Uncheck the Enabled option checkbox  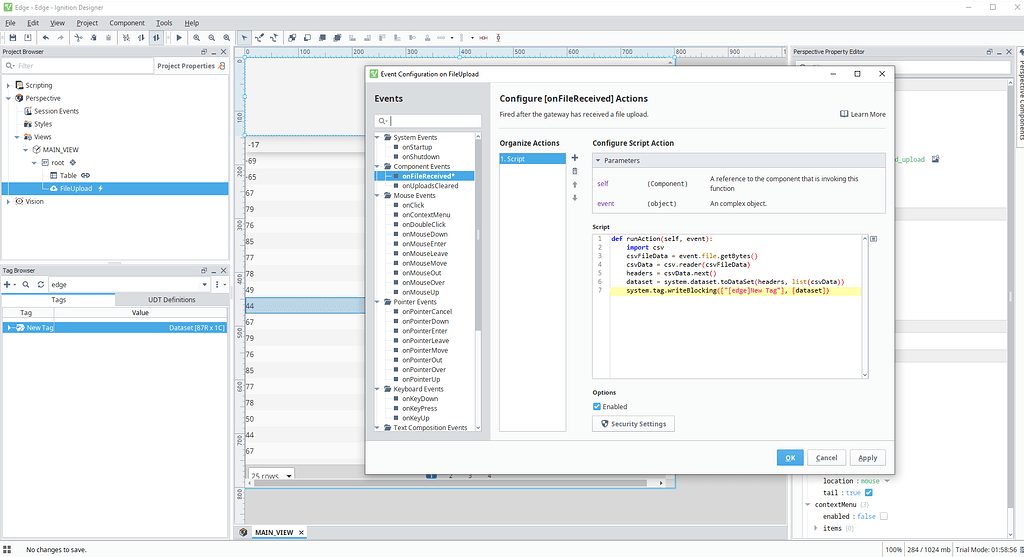point(597,407)
